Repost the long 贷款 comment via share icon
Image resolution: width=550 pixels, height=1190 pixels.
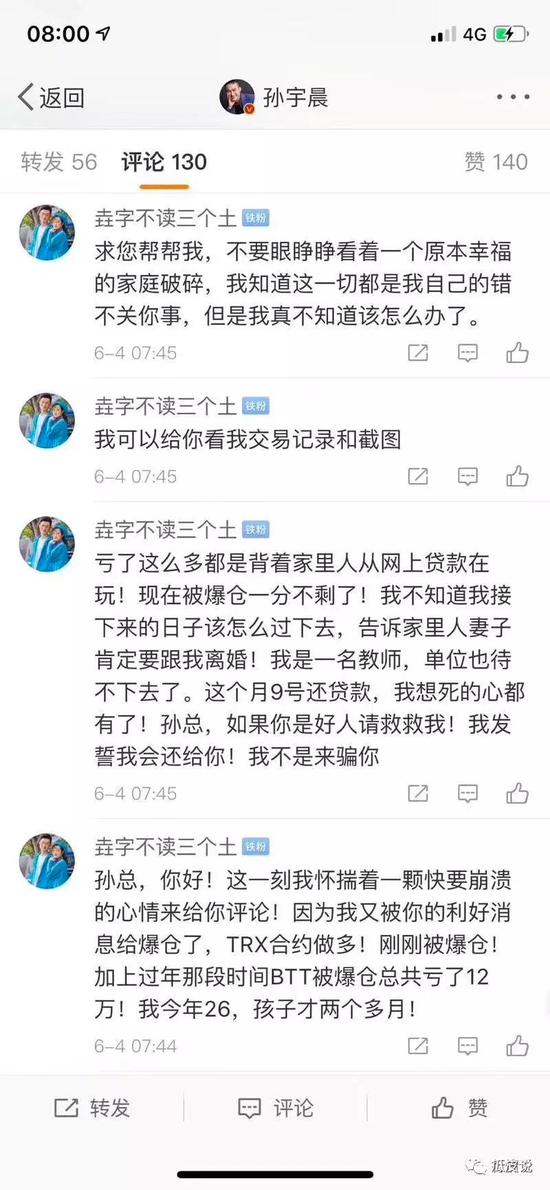pos(418,793)
